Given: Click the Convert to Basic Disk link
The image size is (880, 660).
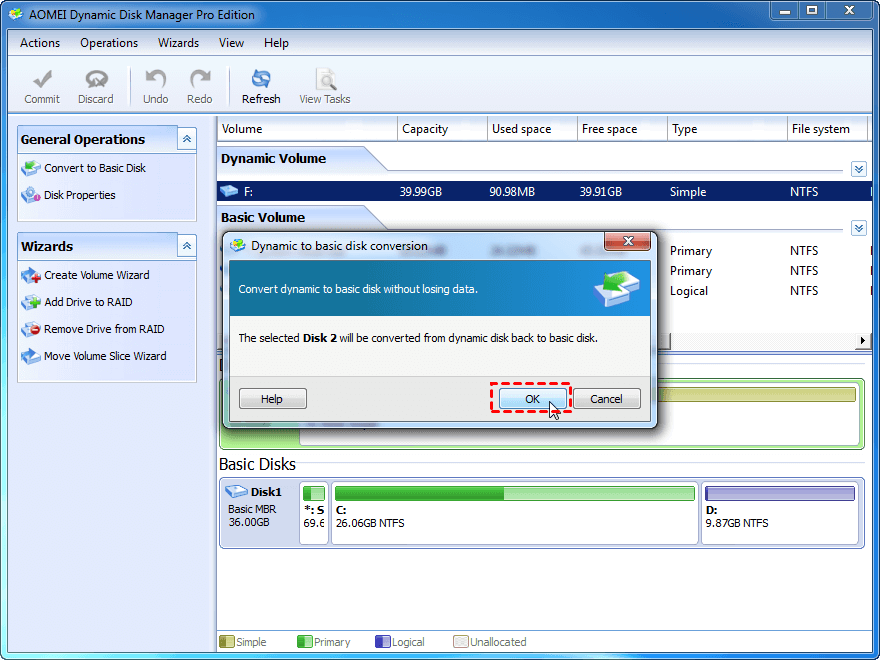Looking at the screenshot, I should (95, 168).
